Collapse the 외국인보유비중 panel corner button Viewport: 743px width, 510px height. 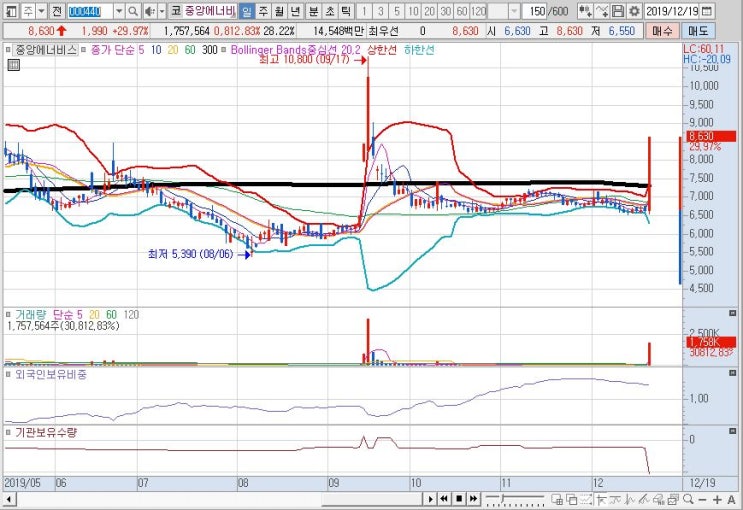(x=733, y=373)
